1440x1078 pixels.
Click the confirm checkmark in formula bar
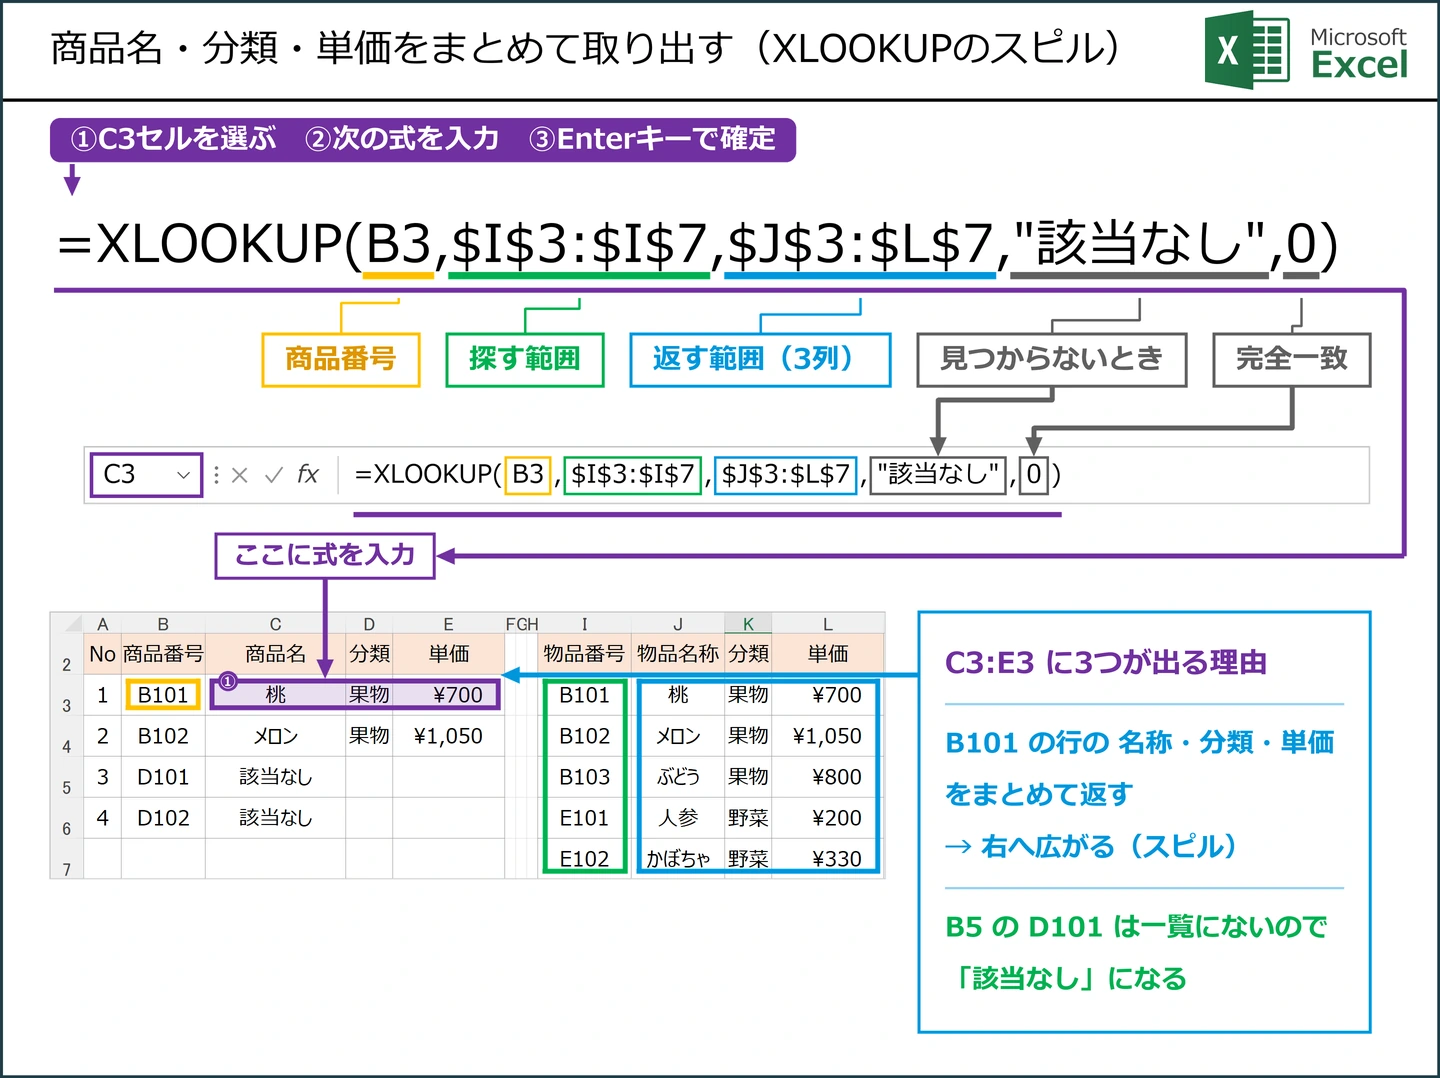click(x=273, y=475)
